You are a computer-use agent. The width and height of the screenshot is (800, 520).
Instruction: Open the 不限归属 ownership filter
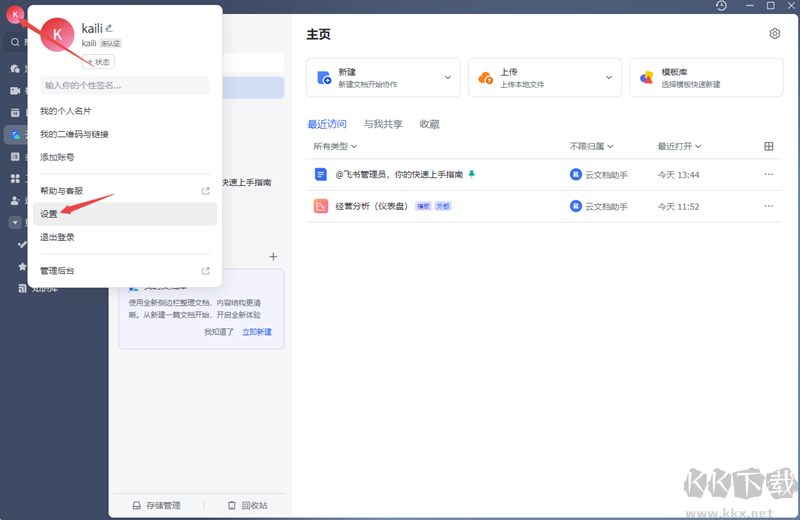591,146
